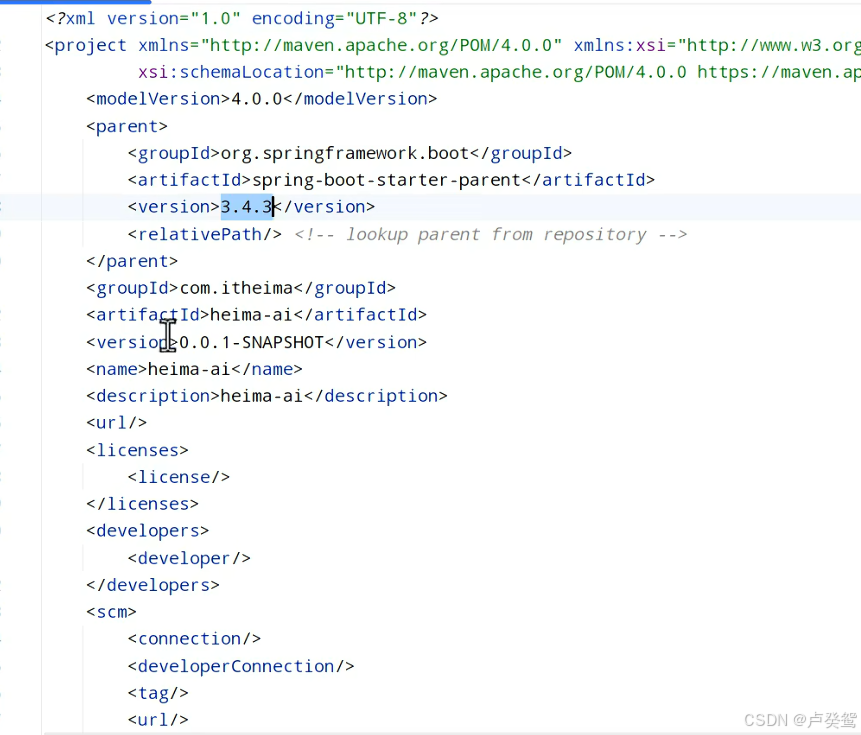
Task: Click the 0.0.1-SNAPSHOT version value
Action: tap(251, 343)
